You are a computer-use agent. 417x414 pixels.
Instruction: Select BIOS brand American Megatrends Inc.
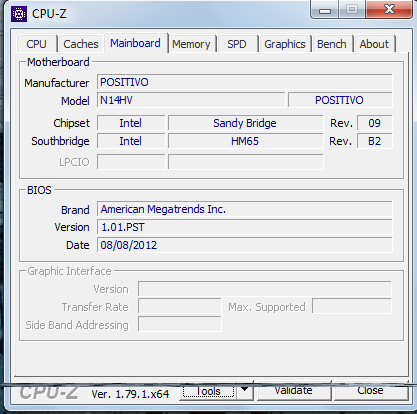click(x=245, y=209)
